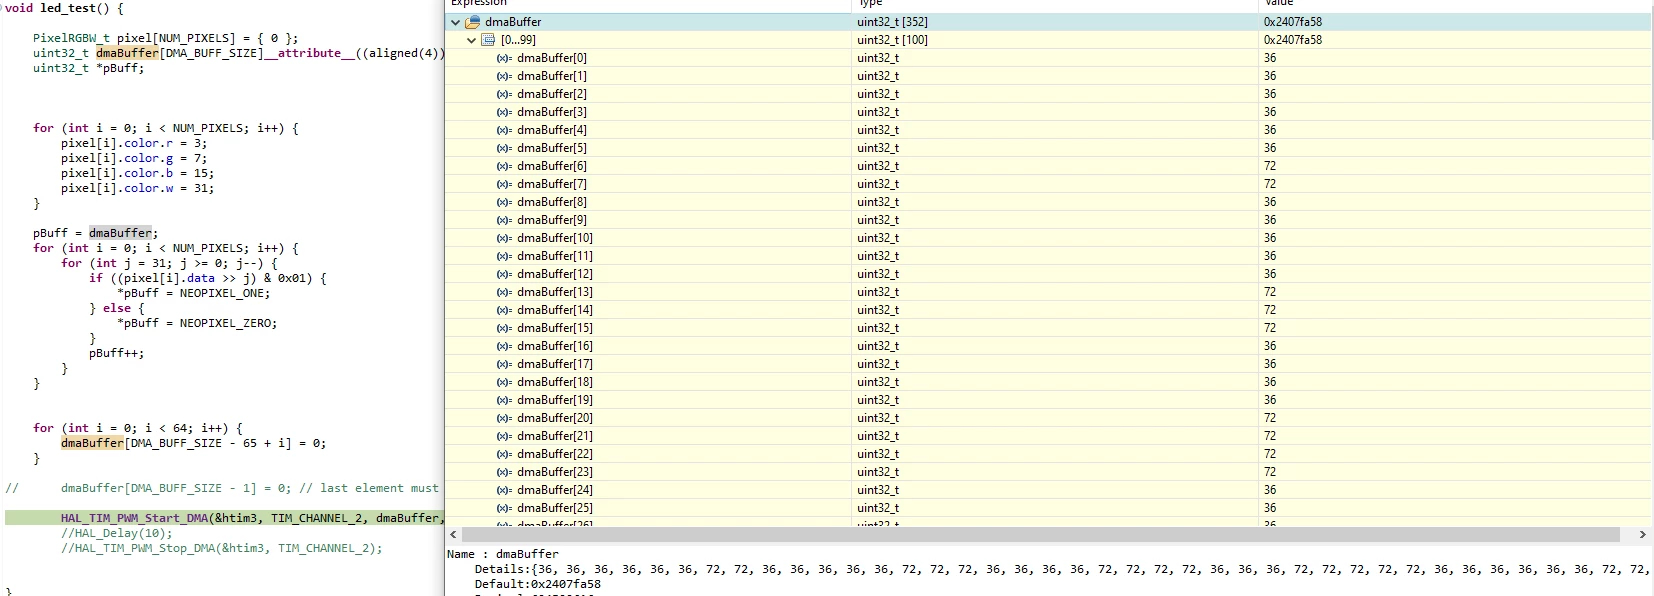Click value 72 of dmaBuffer[23]

[x=1270, y=472]
